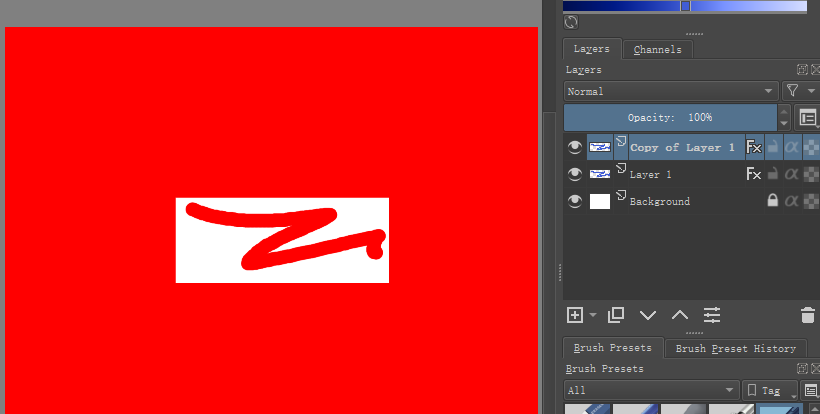The height and width of the screenshot is (414, 820).
Task: Switch to the Channels tab
Action: (x=657, y=50)
